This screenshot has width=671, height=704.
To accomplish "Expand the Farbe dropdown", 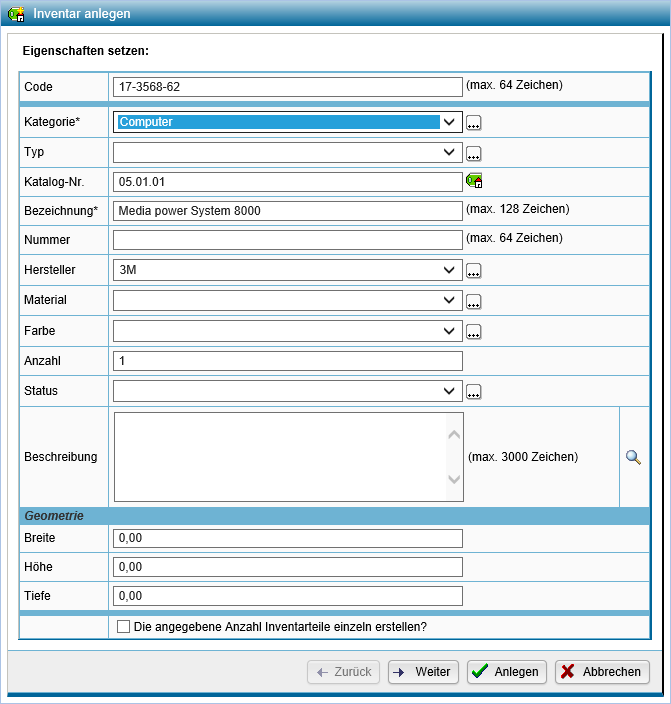I will coord(449,331).
